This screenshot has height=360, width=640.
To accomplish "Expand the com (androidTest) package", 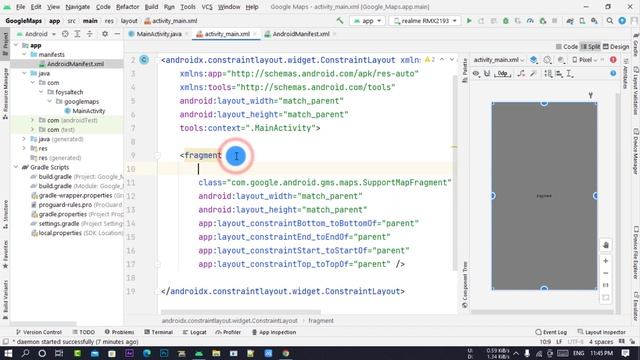I will coord(33,120).
